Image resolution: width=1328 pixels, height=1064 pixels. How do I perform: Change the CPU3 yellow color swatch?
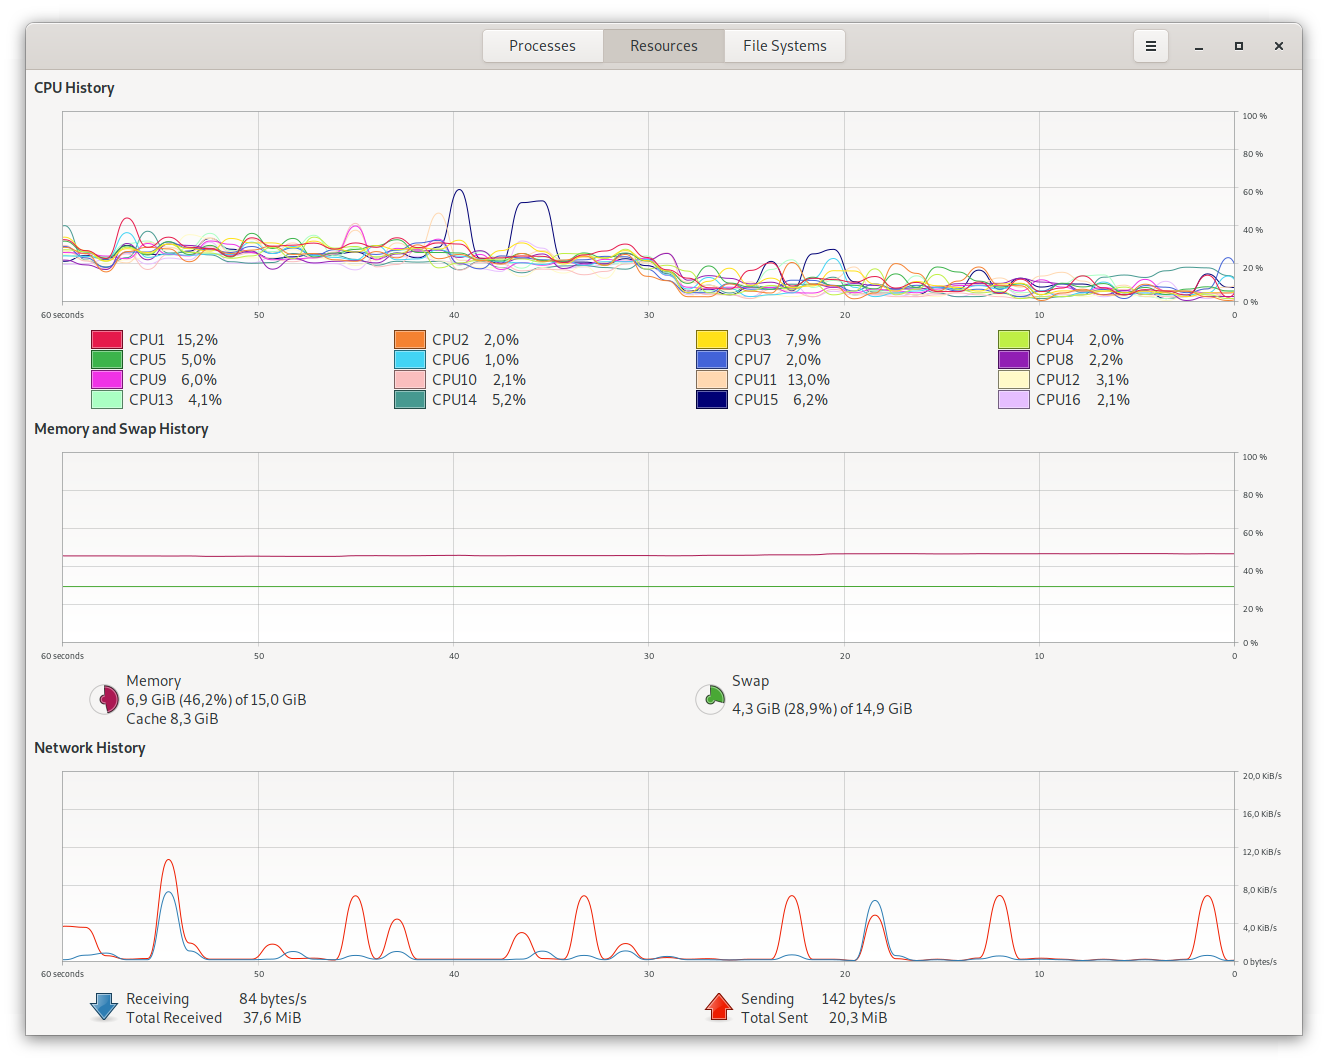pyautogui.click(x=712, y=340)
